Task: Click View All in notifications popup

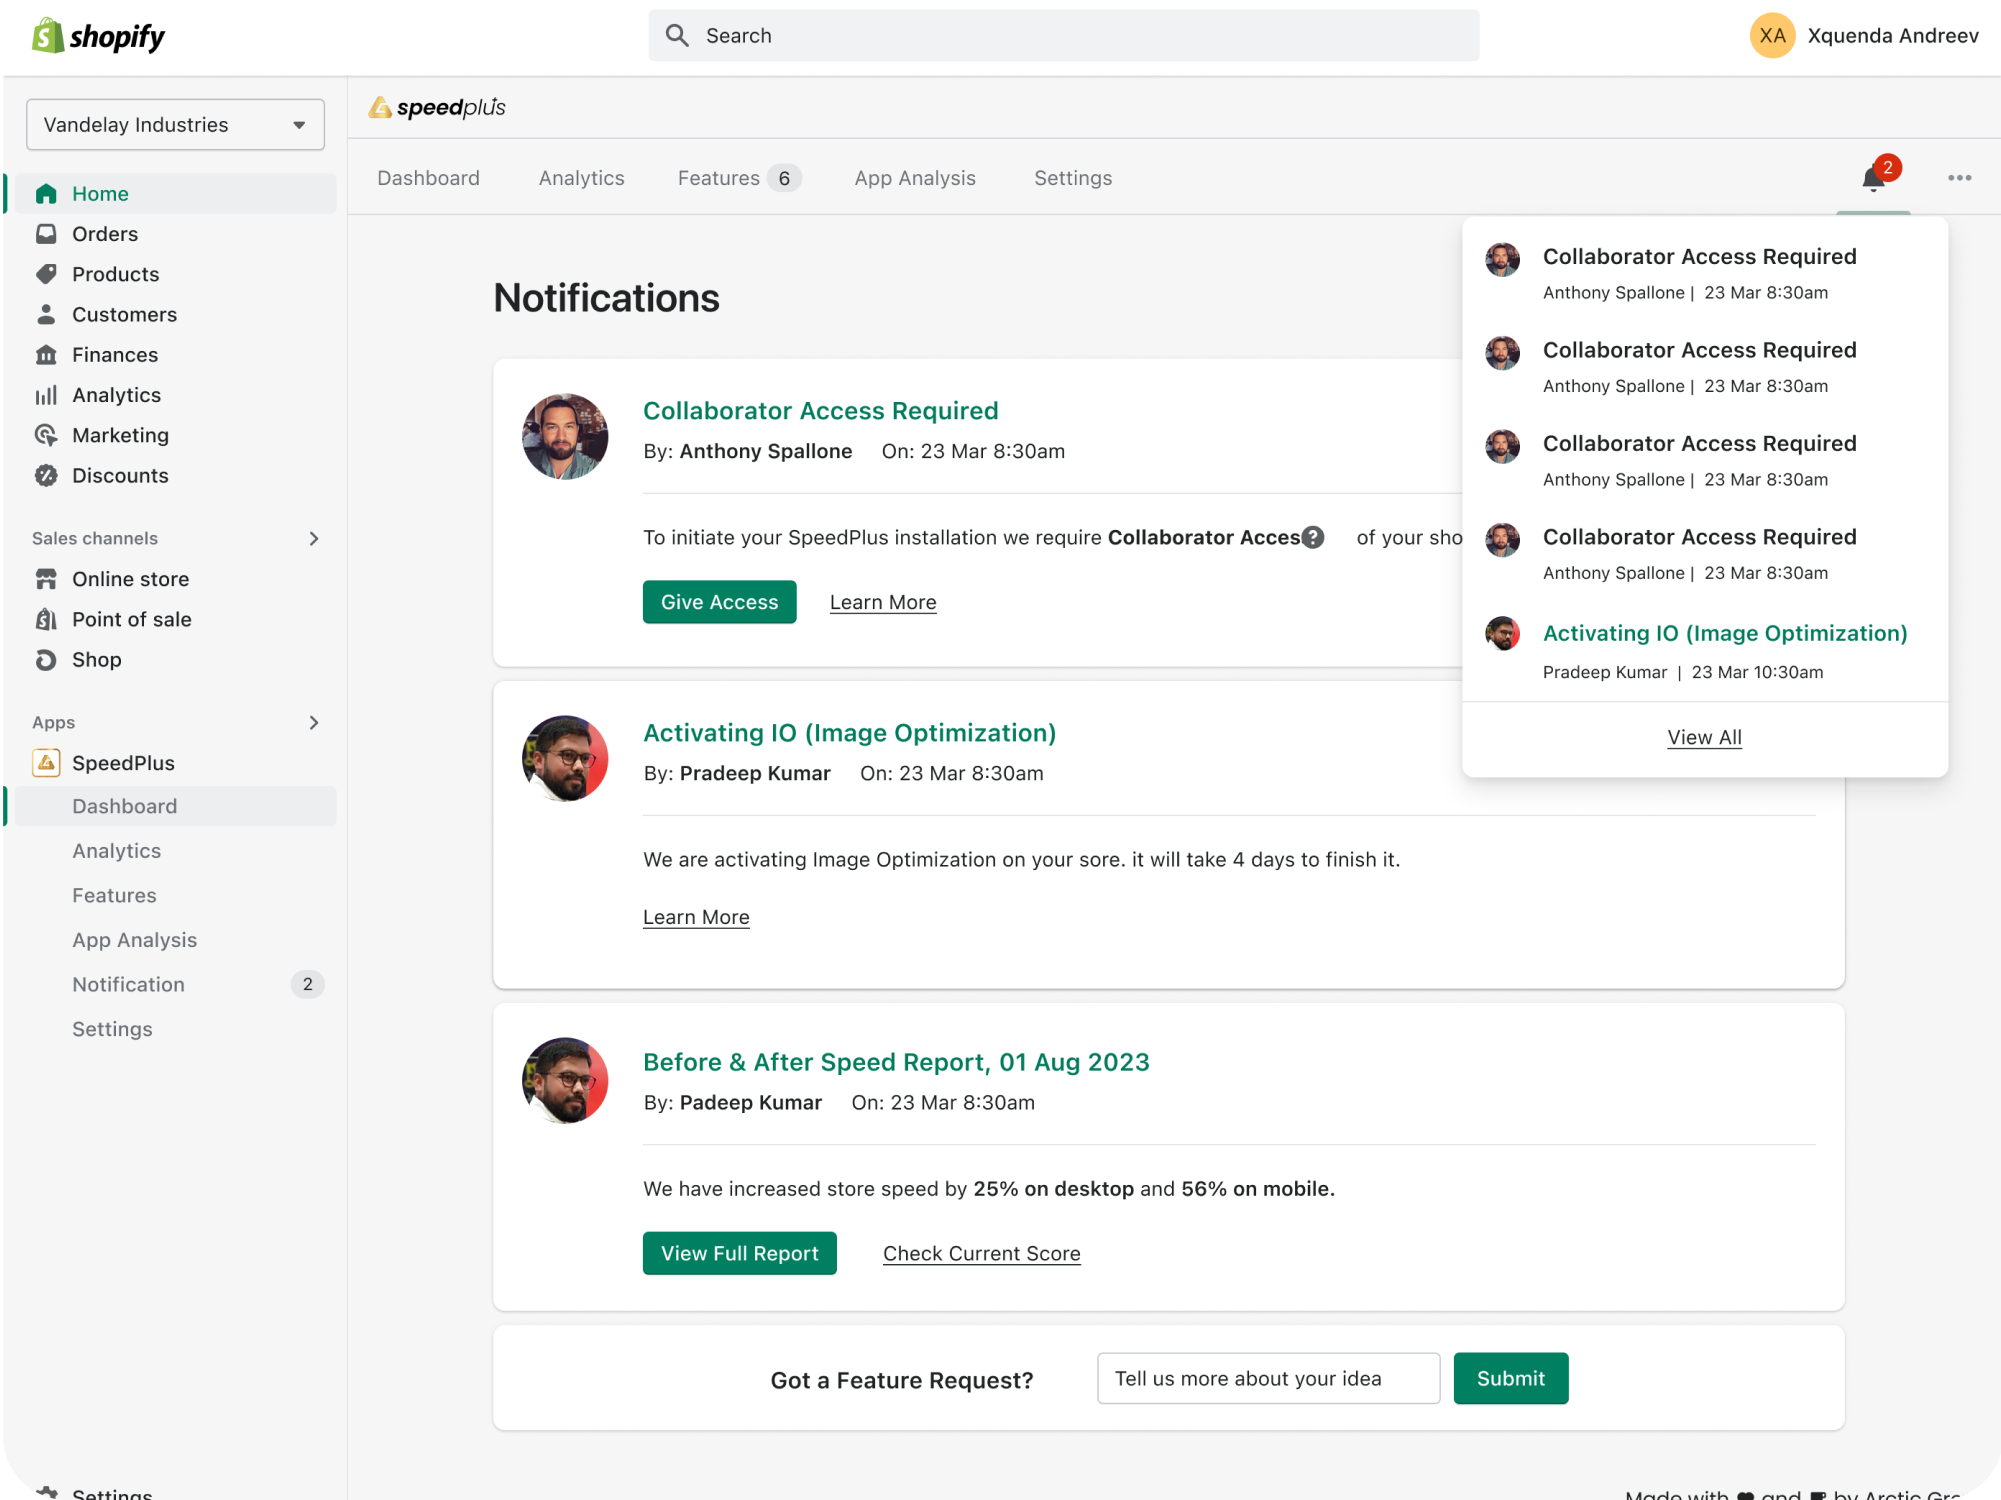Action: pyautogui.click(x=1704, y=737)
